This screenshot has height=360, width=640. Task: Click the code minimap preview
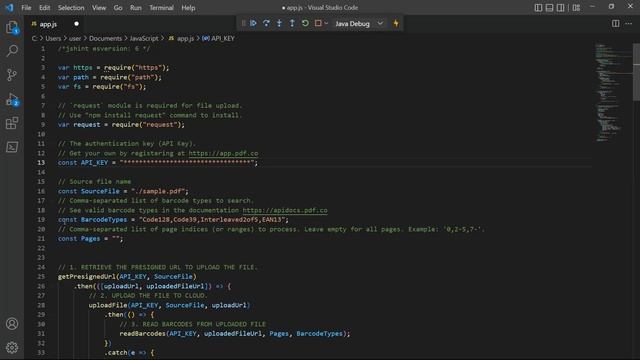pos(611,92)
